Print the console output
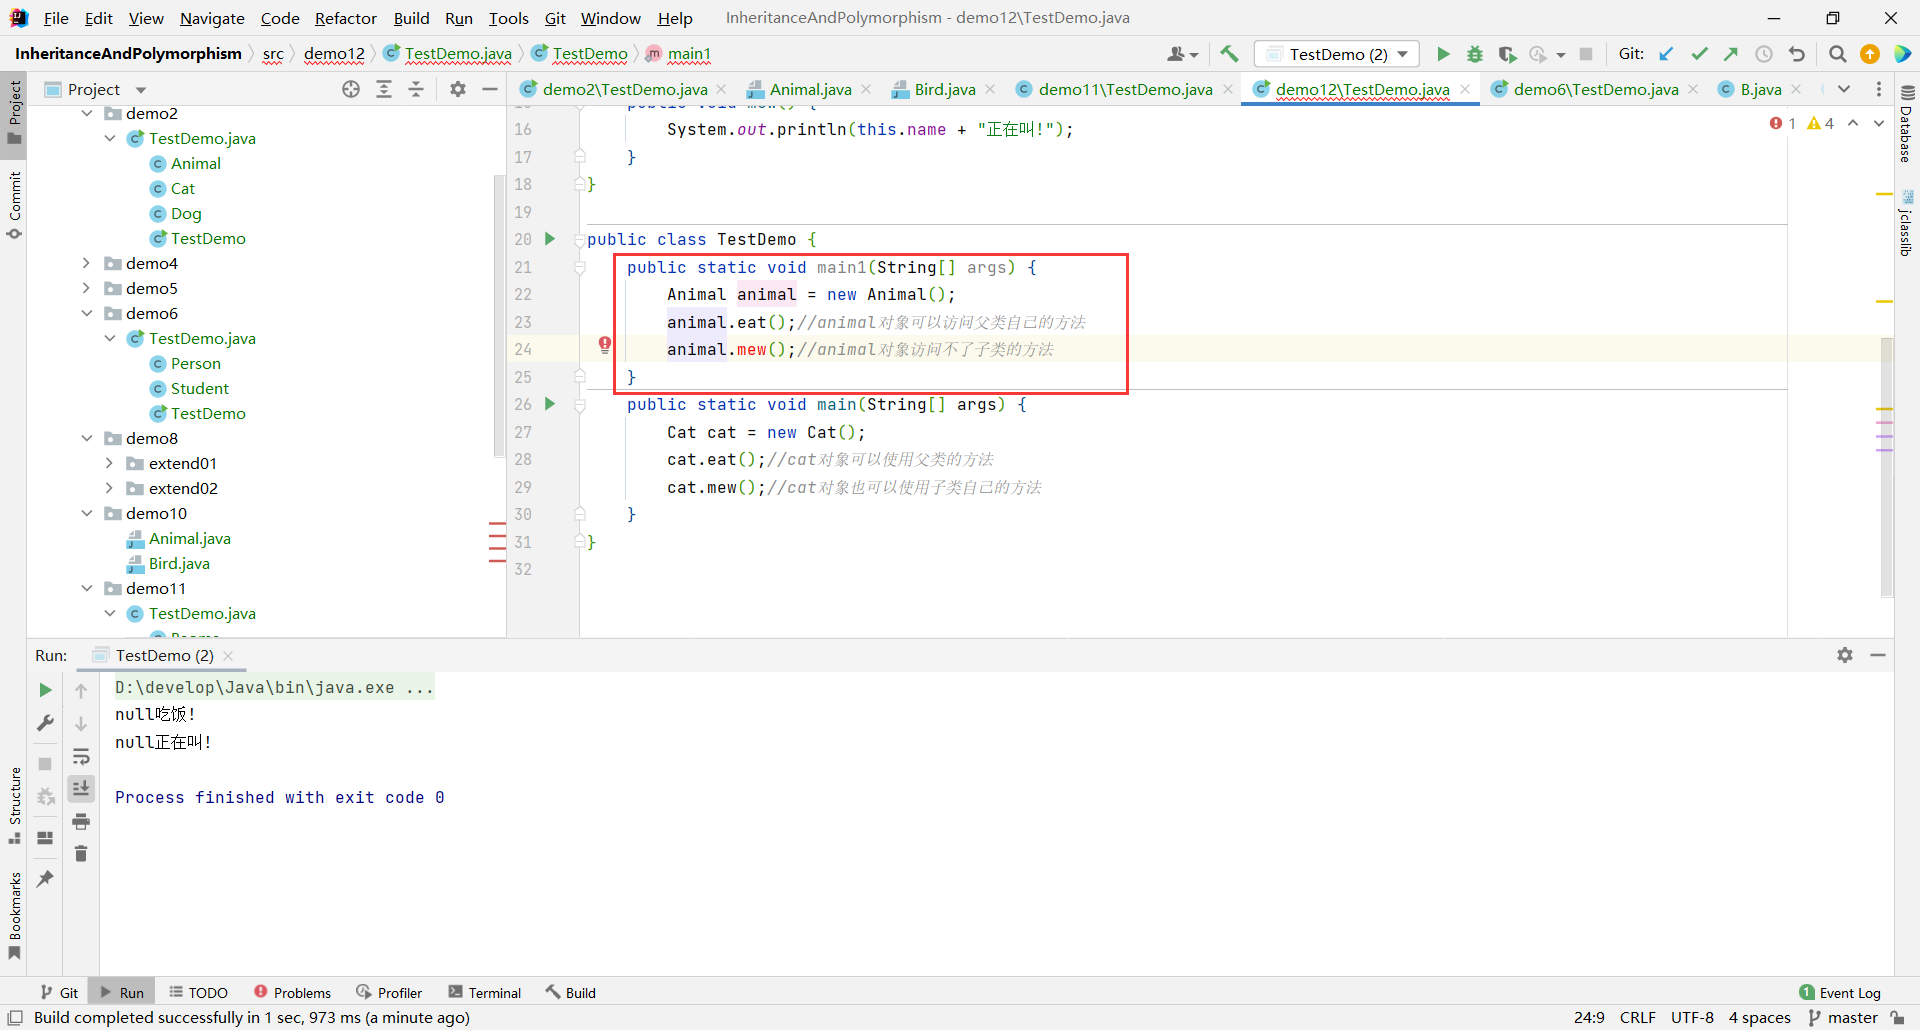 point(81,822)
